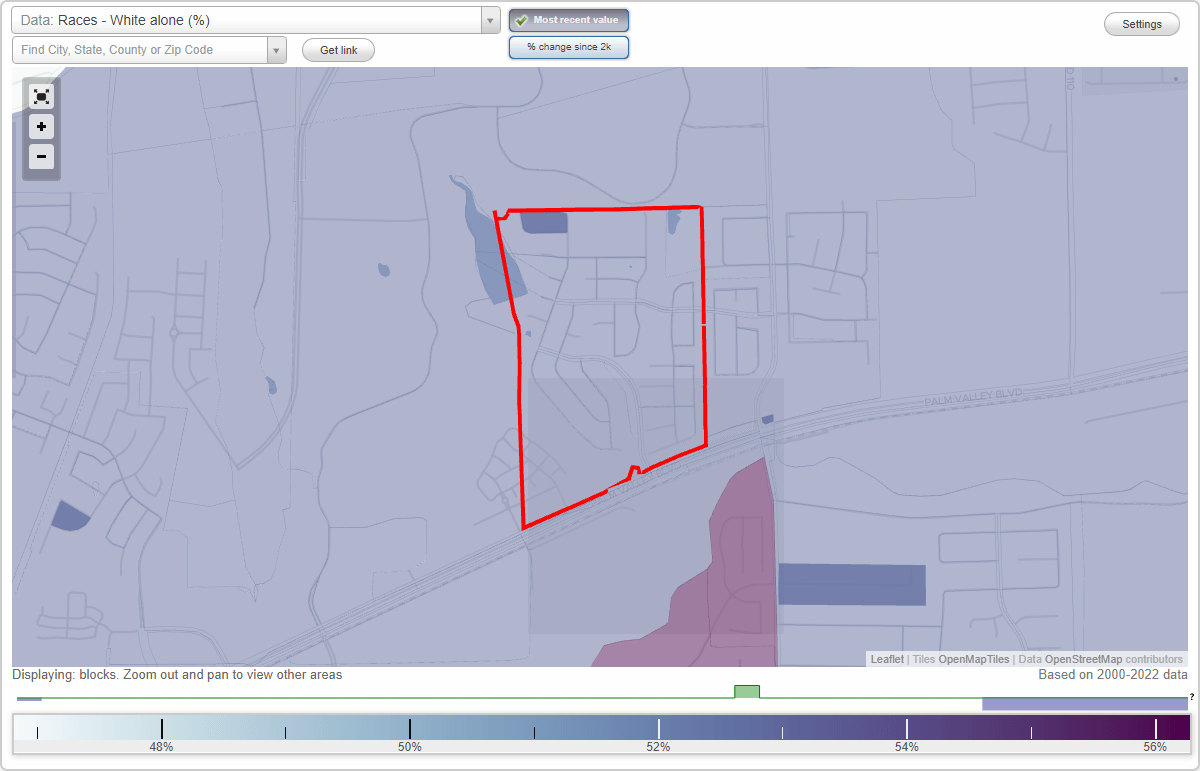Screen dimensions: 1200x771
Task: Click the Get link button
Action: (x=337, y=50)
